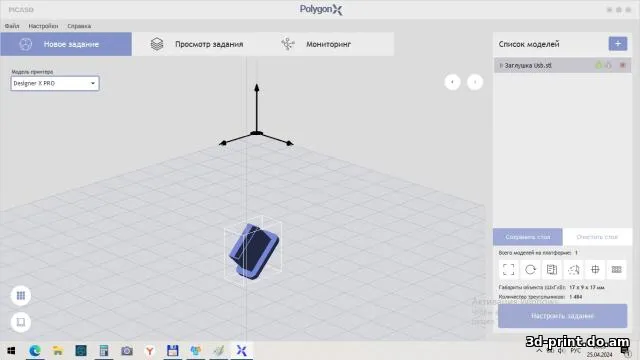640x360 pixels.
Task: Open Microsoft Edge from the taskbar
Action: pos(35,351)
